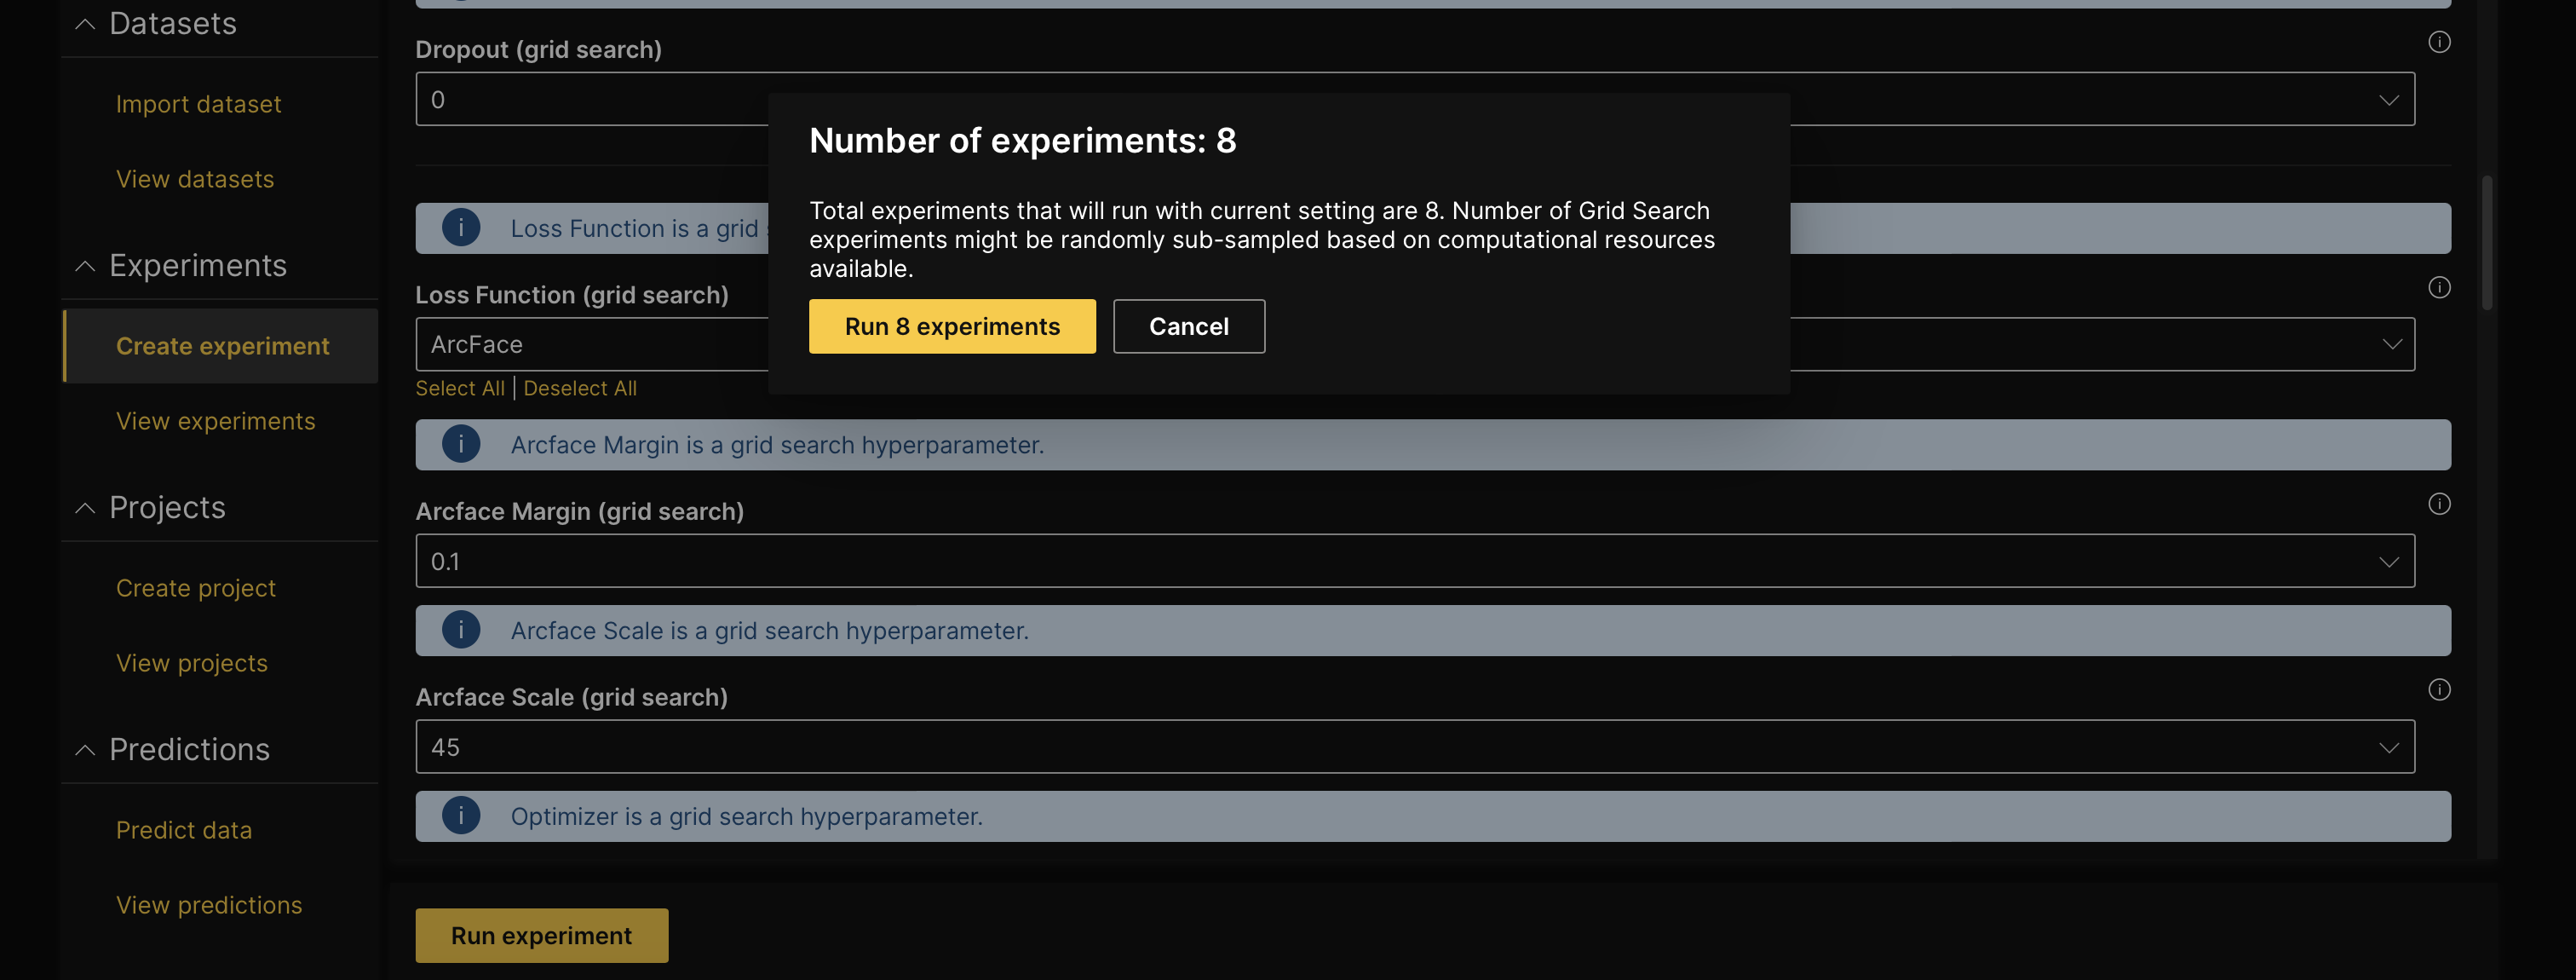Cancel the experiments dialog
This screenshot has width=2576, height=980.
[x=1189, y=326]
